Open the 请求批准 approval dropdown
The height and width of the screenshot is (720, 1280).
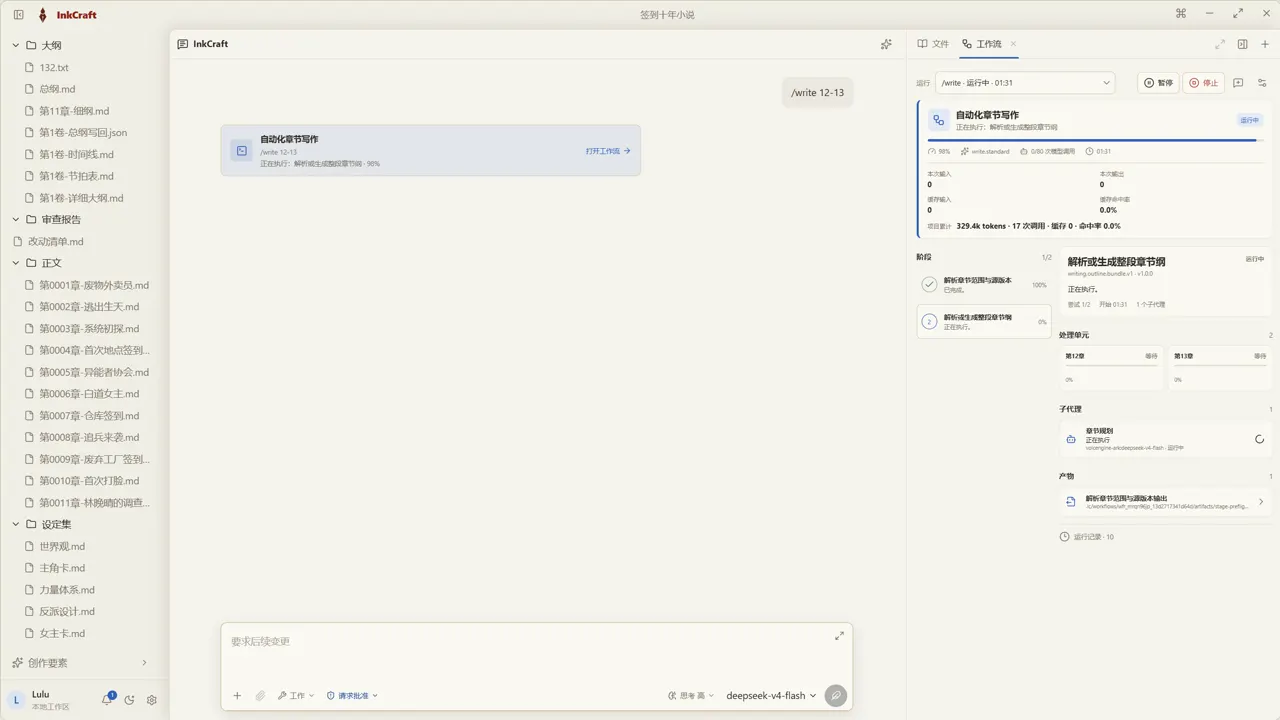[352, 696]
